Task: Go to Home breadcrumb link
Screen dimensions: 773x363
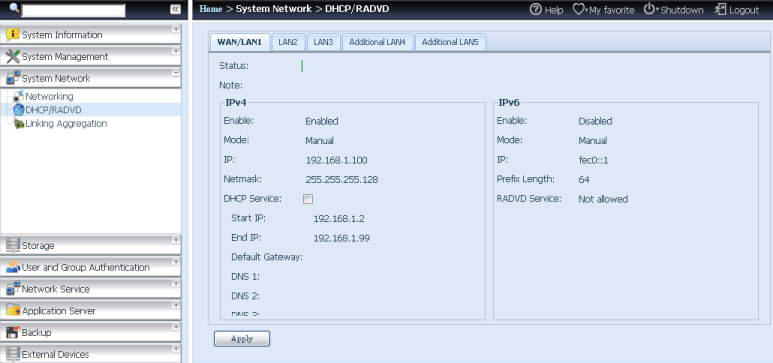Action: [x=211, y=9]
